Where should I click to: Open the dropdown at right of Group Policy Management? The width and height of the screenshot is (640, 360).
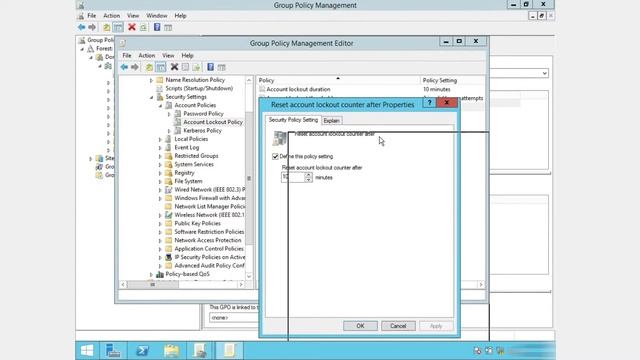point(544,73)
